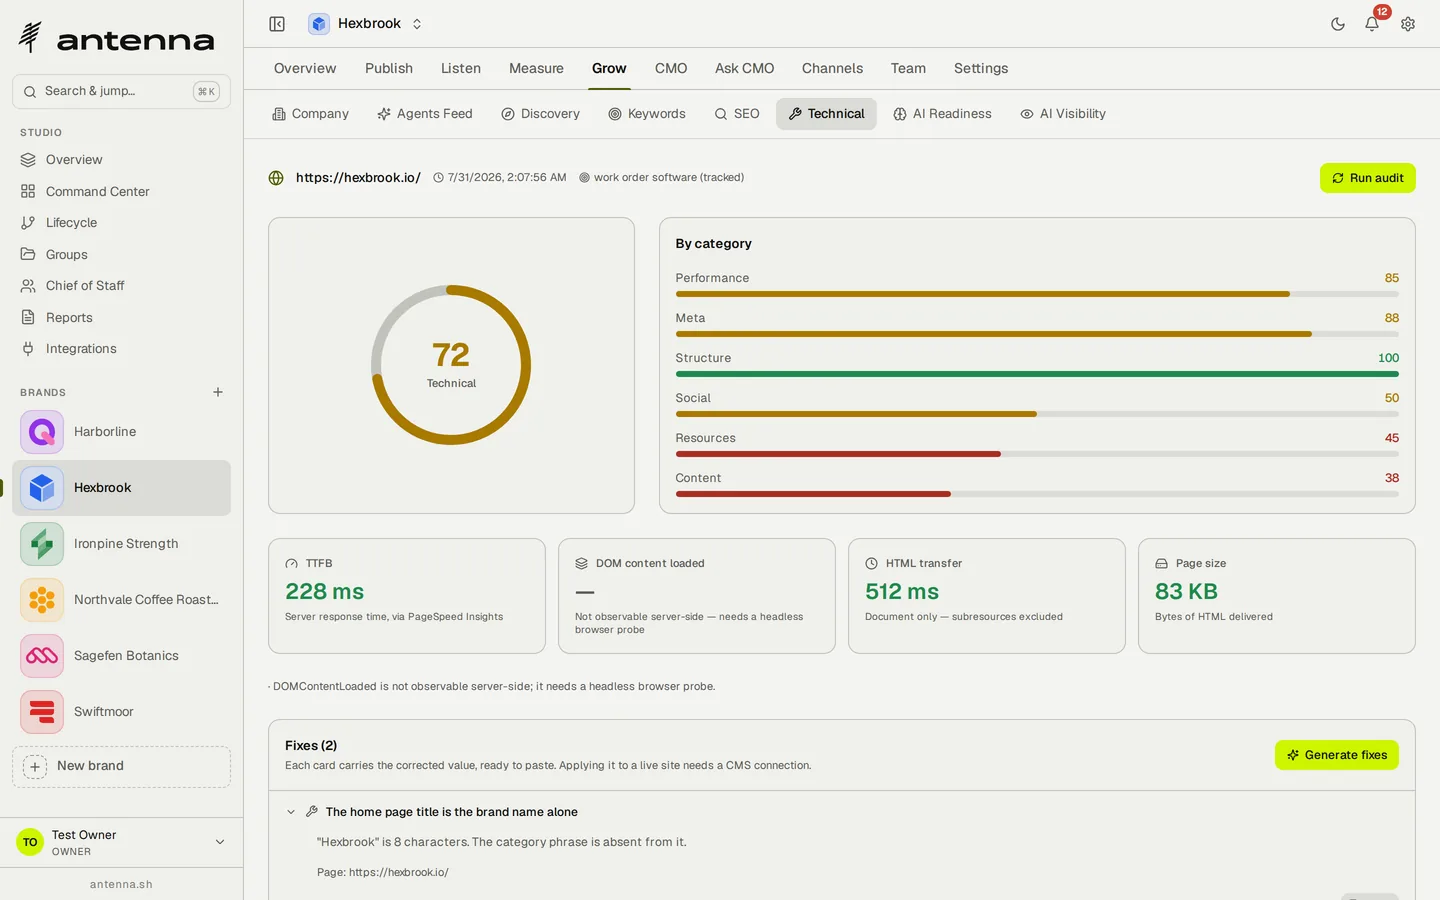Click the TTFB 228 ms card
1440x900 pixels.
(x=407, y=596)
